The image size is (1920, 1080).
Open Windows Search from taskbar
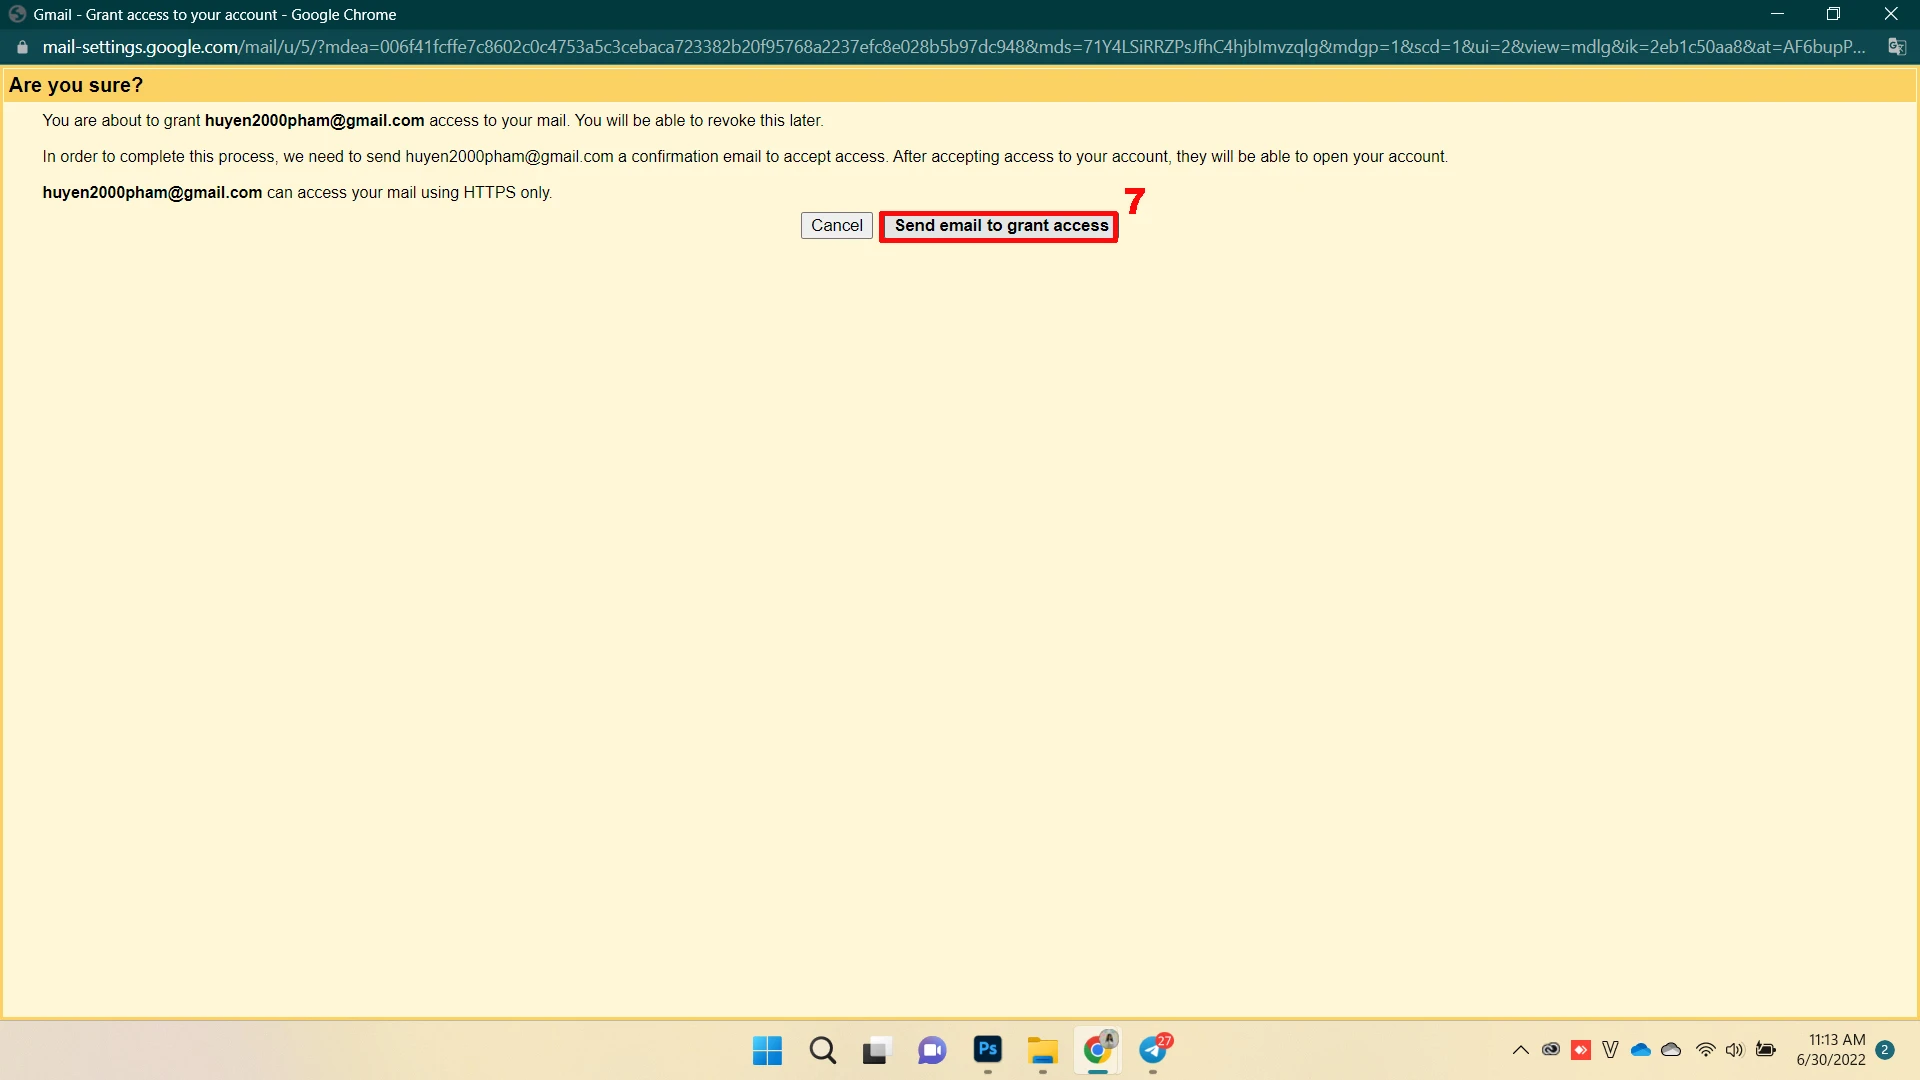(x=823, y=1050)
